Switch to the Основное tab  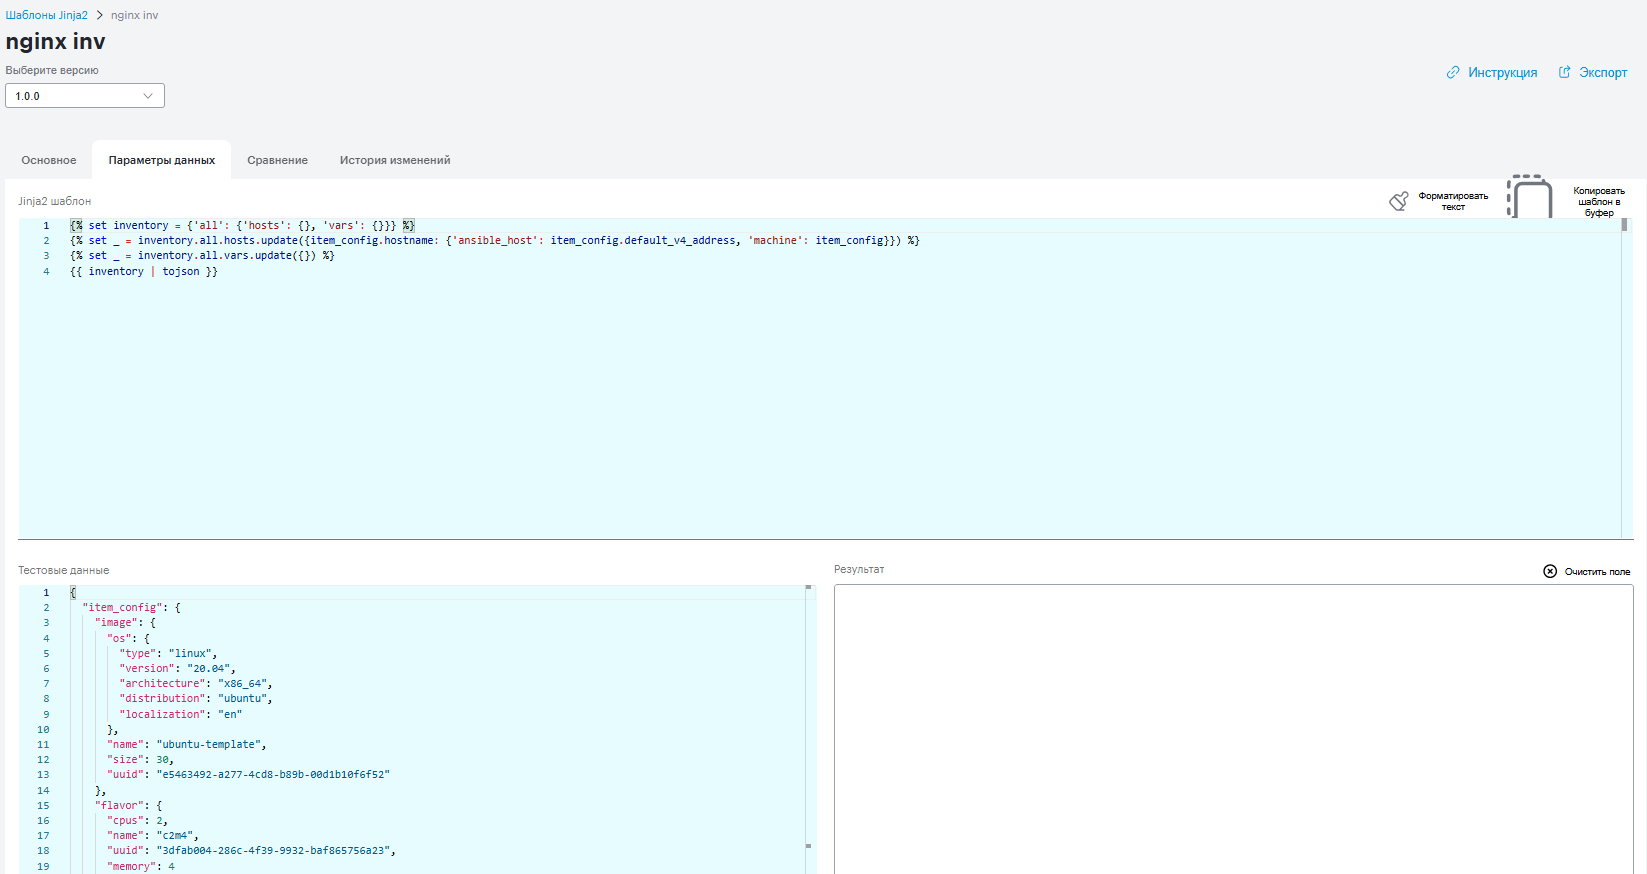[x=49, y=160]
